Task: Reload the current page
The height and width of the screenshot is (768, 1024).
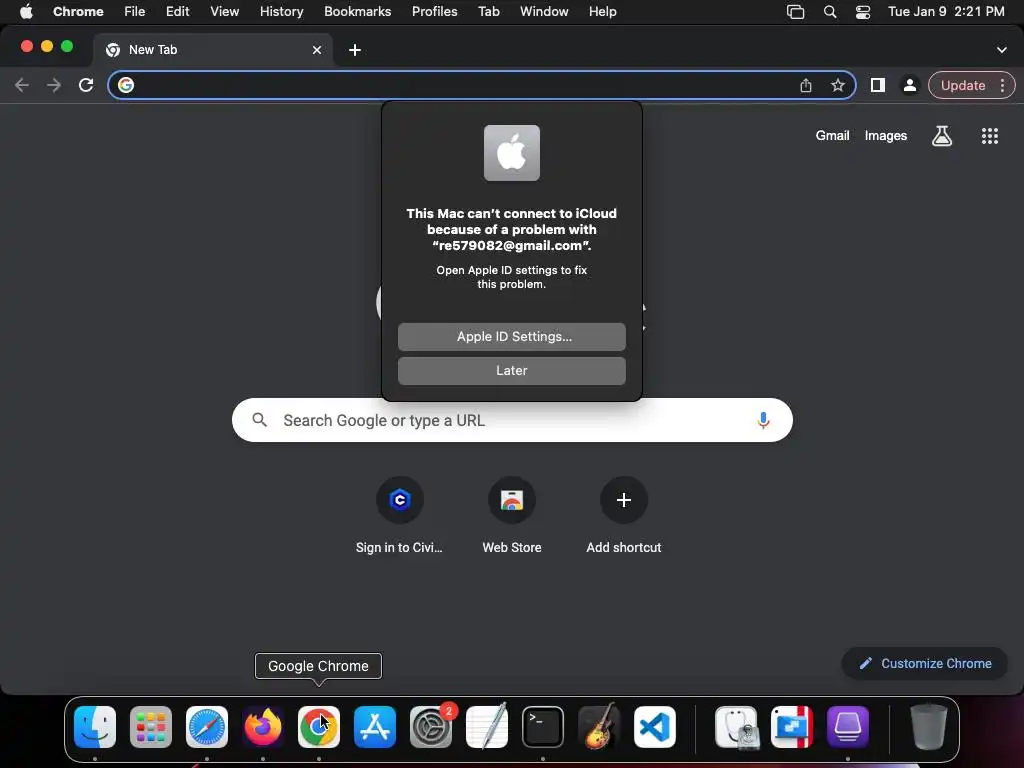Action: pyautogui.click(x=86, y=85)
